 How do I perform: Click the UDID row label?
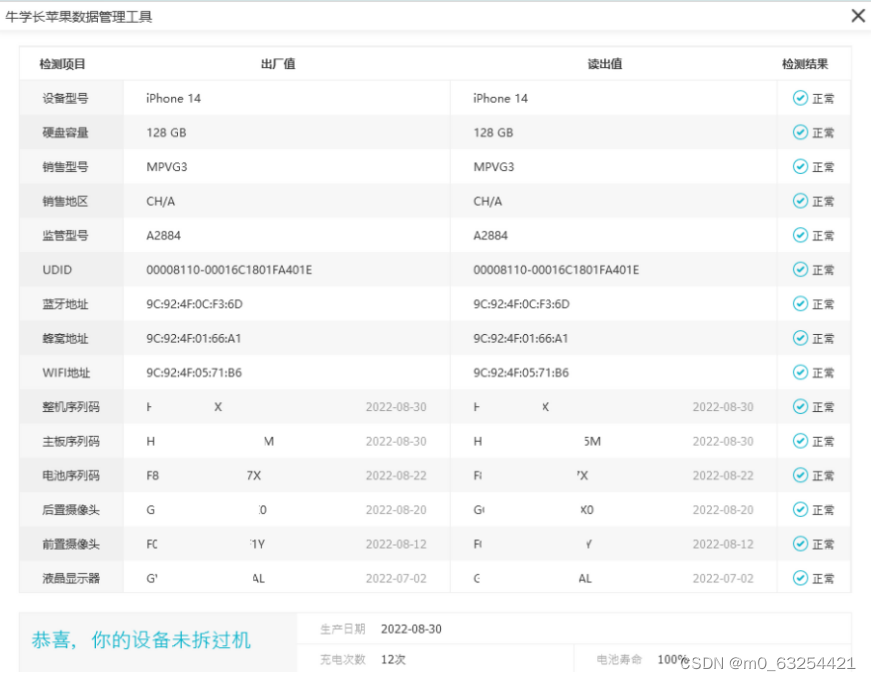(57, 269)
